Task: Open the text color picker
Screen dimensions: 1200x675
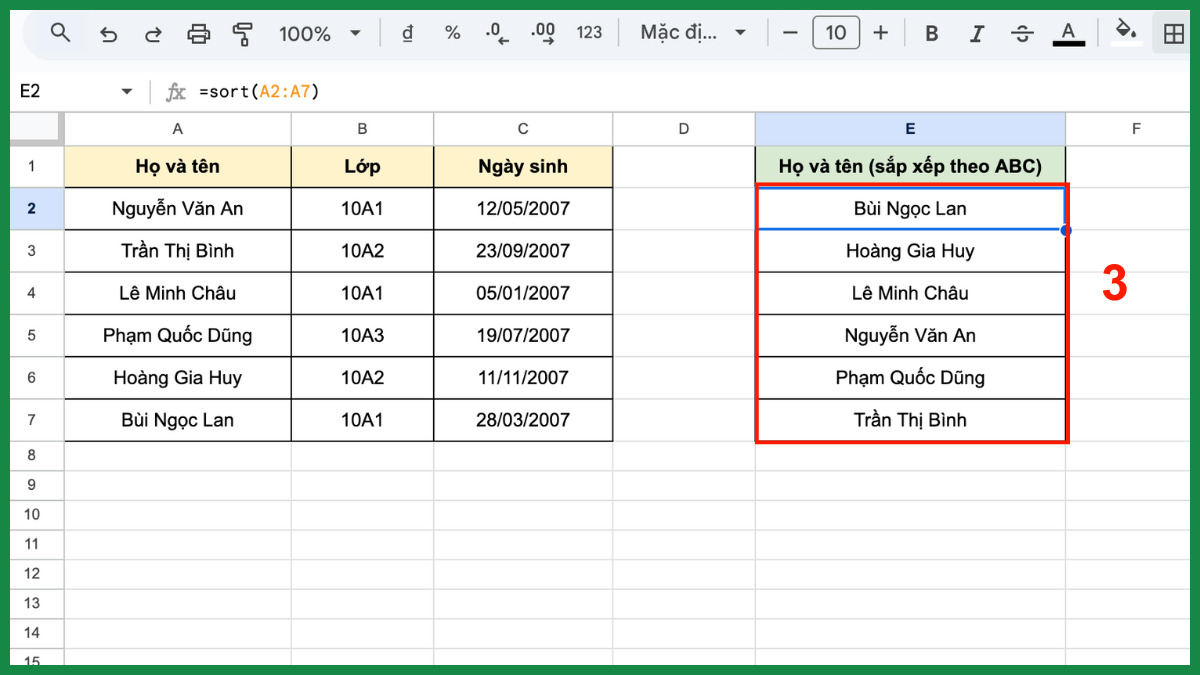Action: 1068,34
